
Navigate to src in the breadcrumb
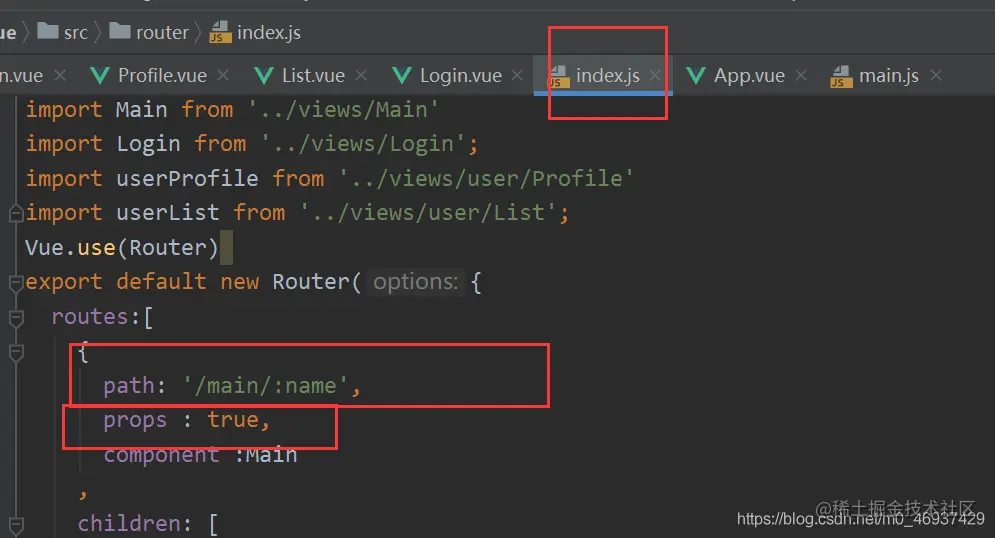point(76,32)
